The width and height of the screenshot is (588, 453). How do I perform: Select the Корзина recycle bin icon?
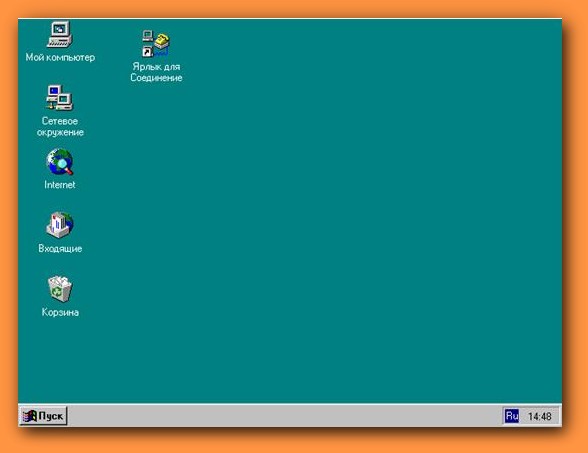(60, 289)
